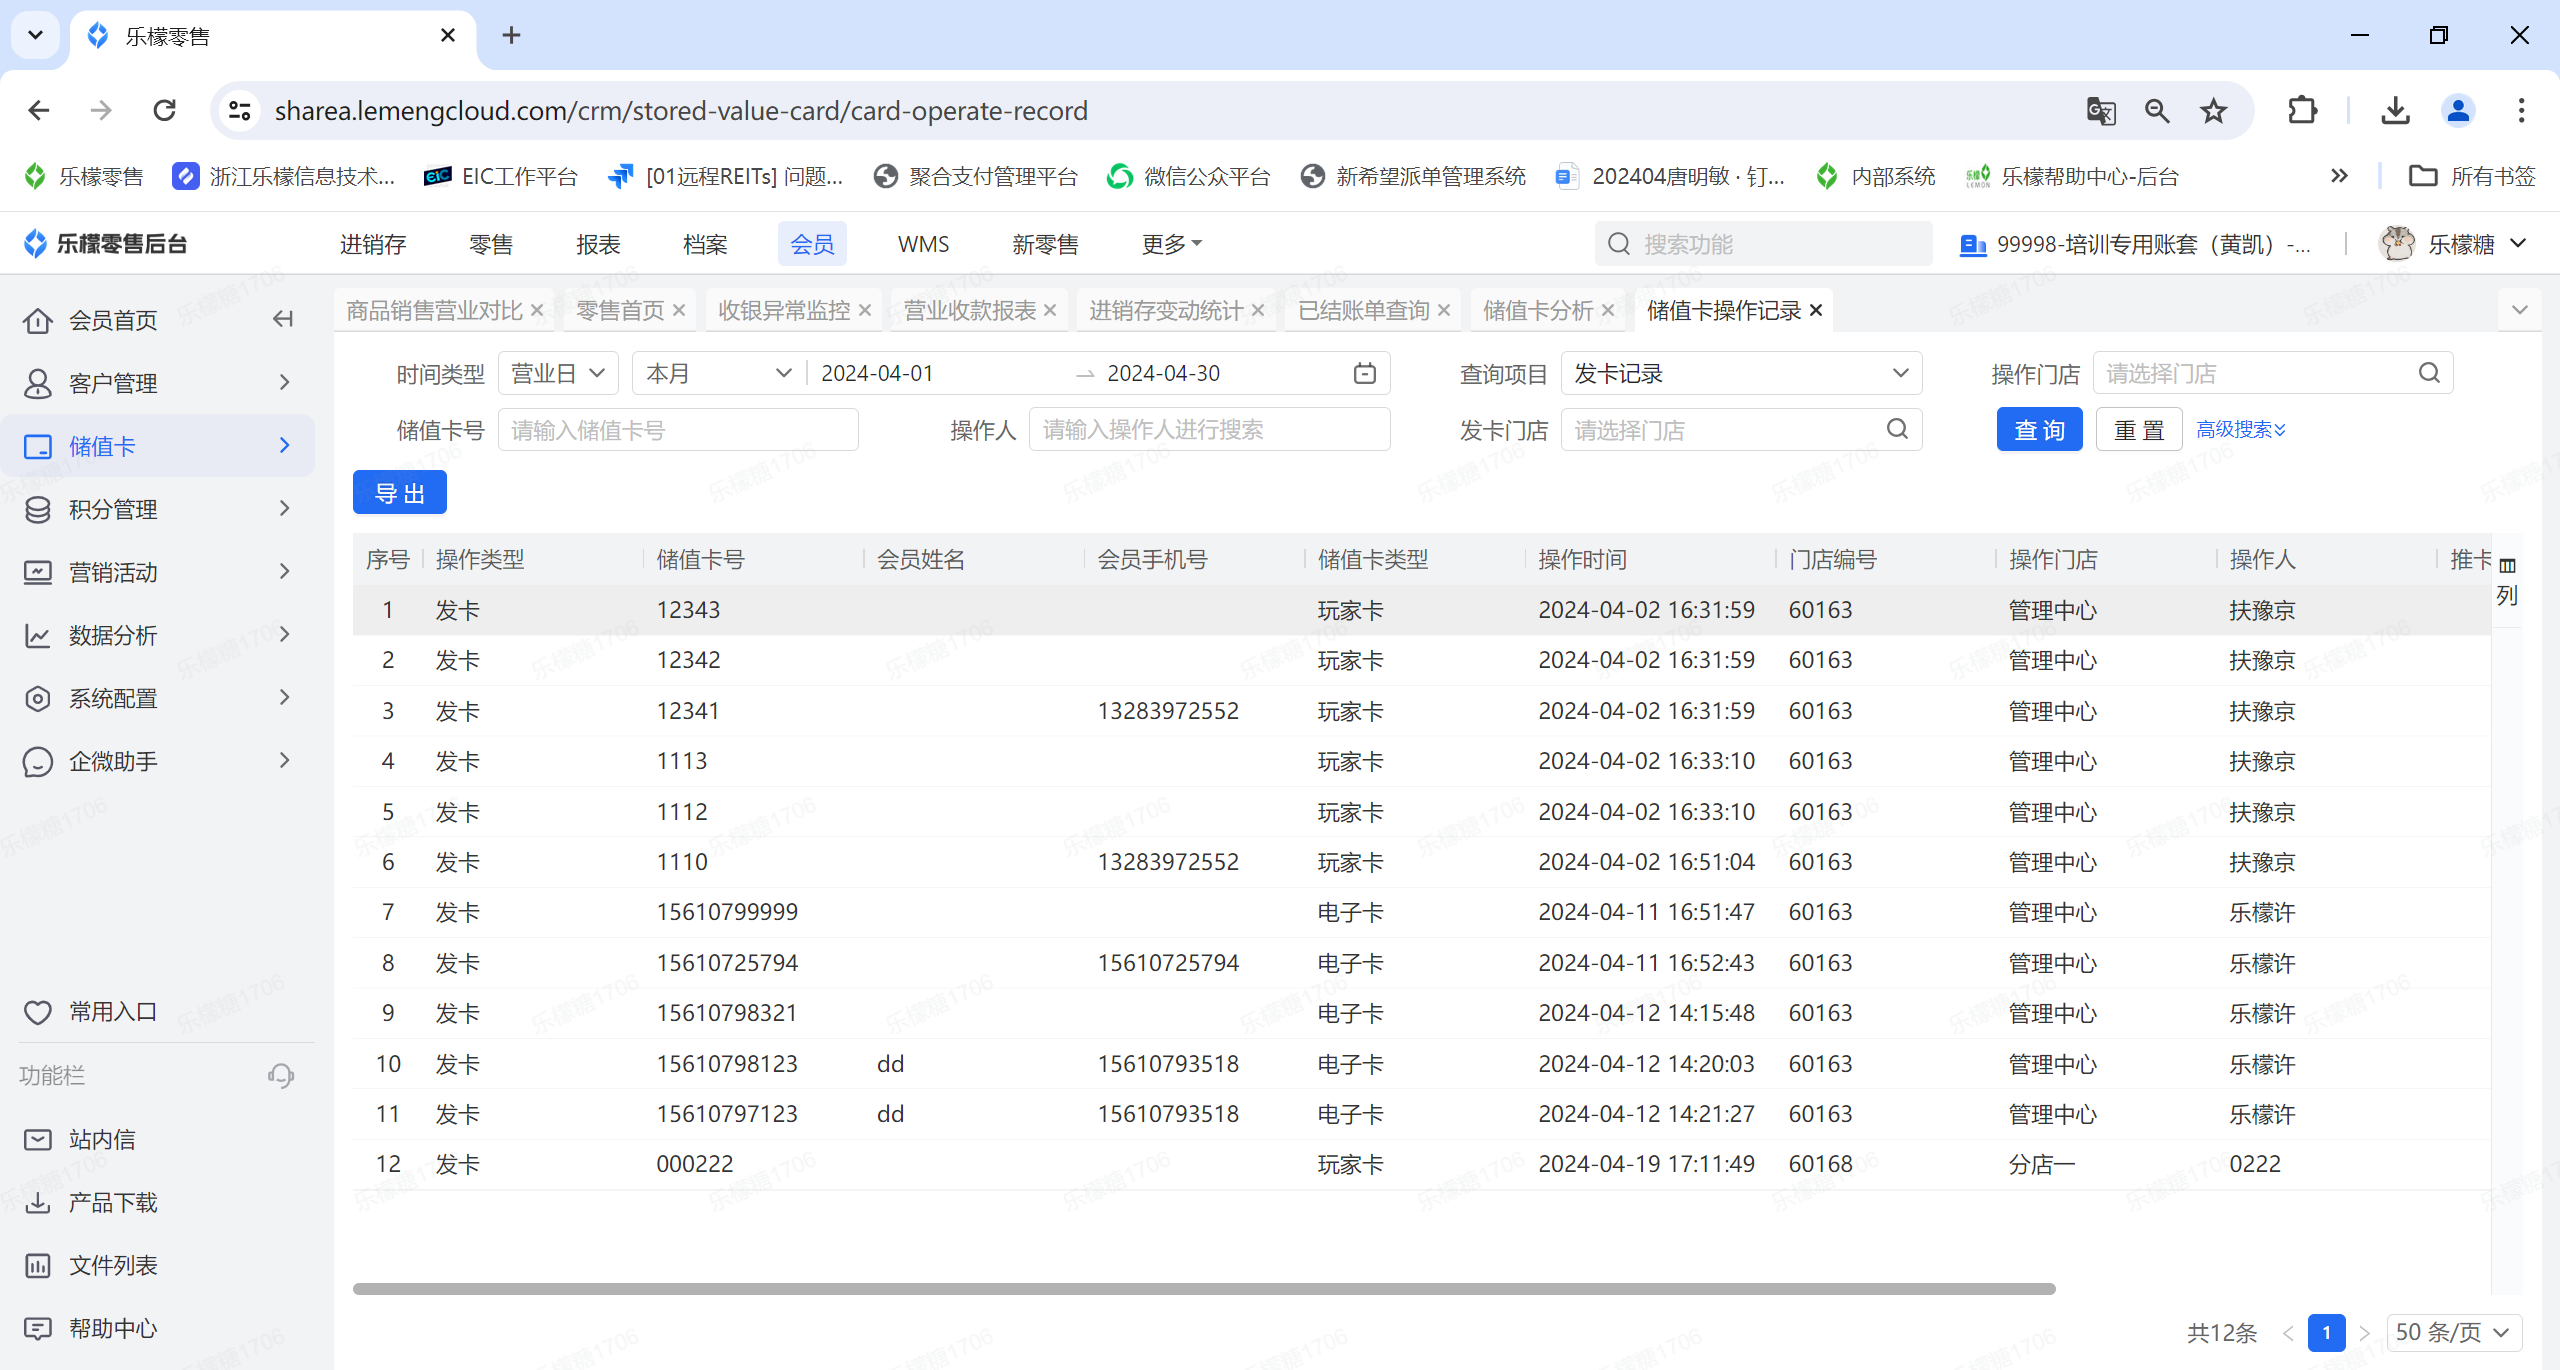Click the 重置 button
This screenshot has width=2560, height=1370.
2138,429
